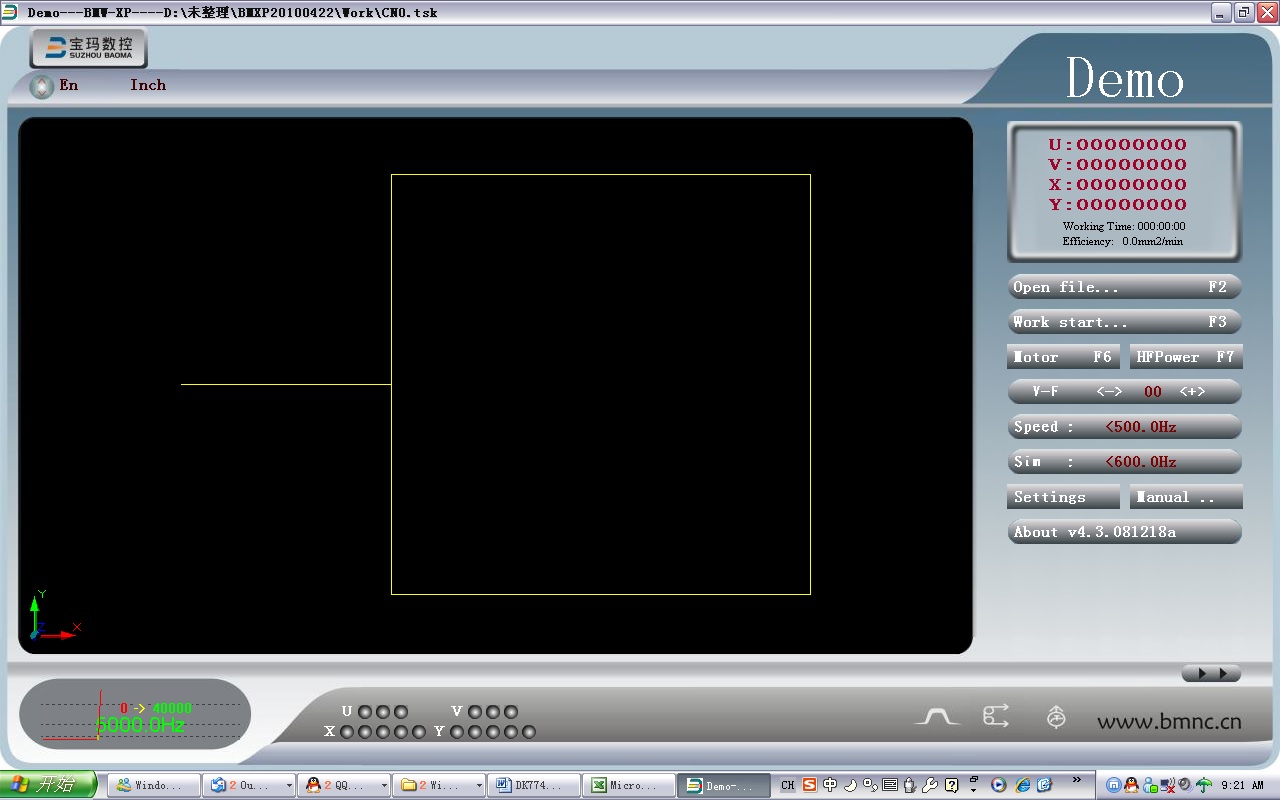Toggle HFPower with the F7 button
The width and height of the screenshot is (1280, 800).
(x=1185, y=357)
